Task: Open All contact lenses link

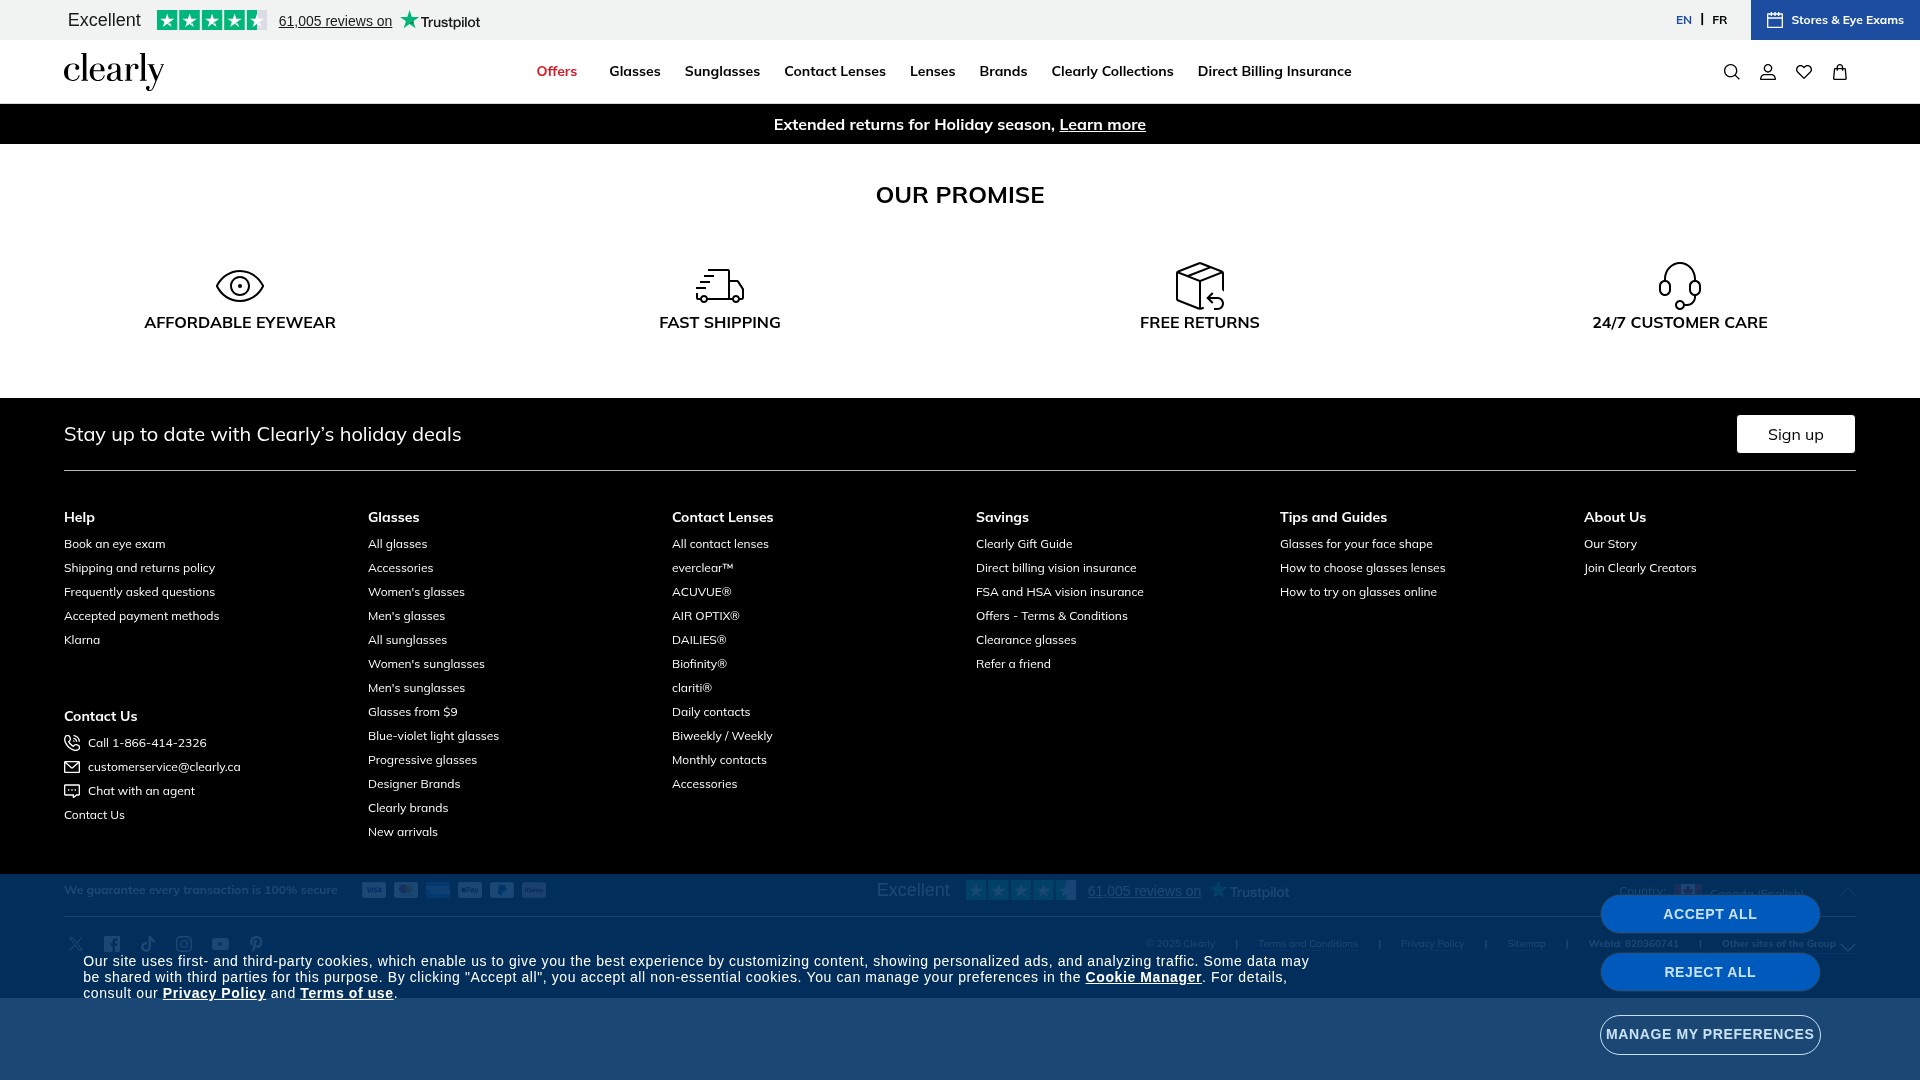Action: point(721,544)
